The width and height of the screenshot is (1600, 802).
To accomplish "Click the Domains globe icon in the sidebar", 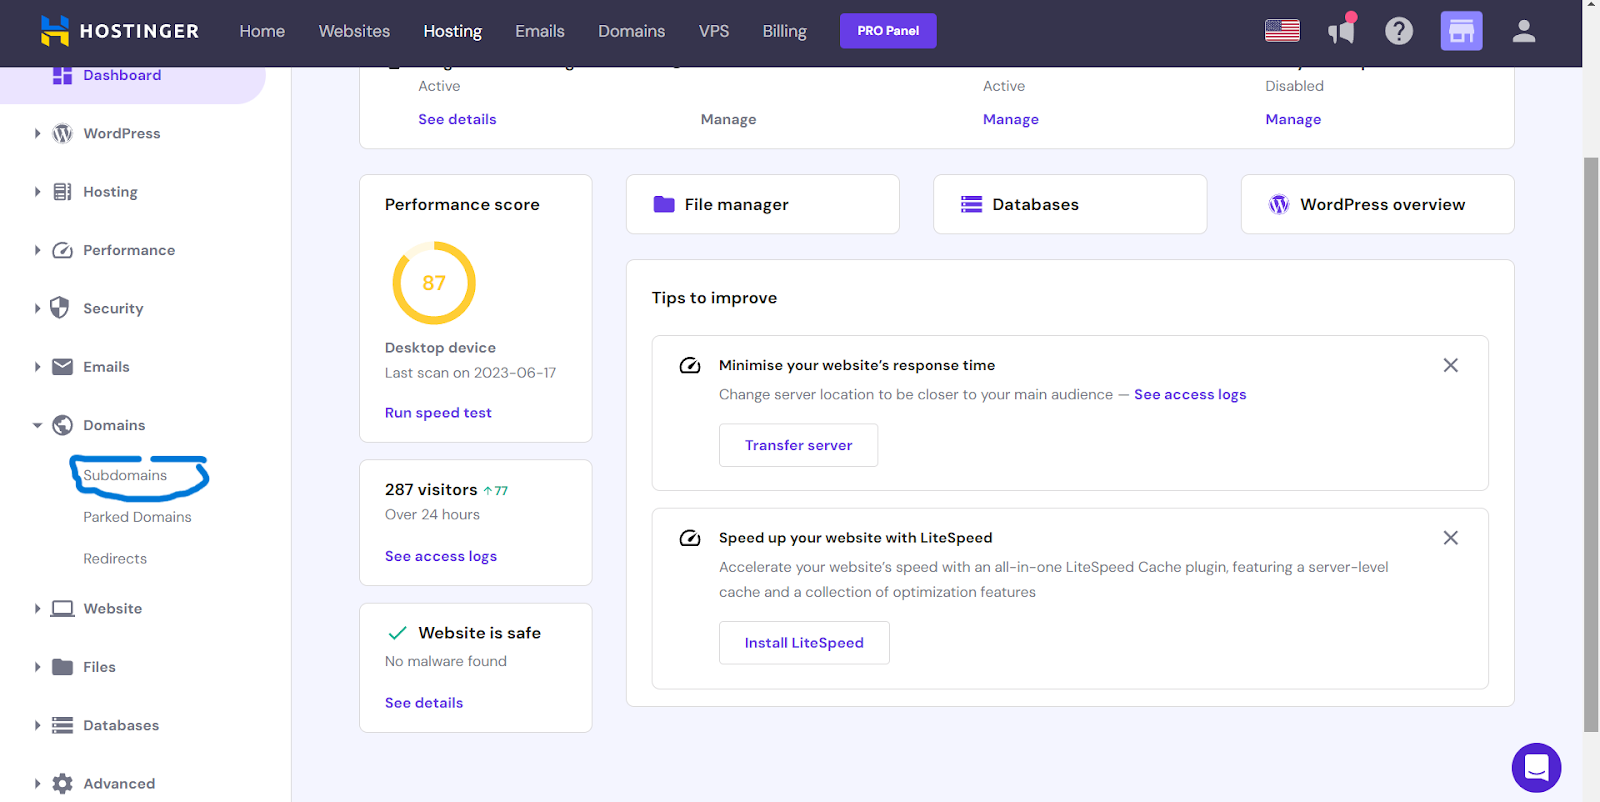I will 62,425.
